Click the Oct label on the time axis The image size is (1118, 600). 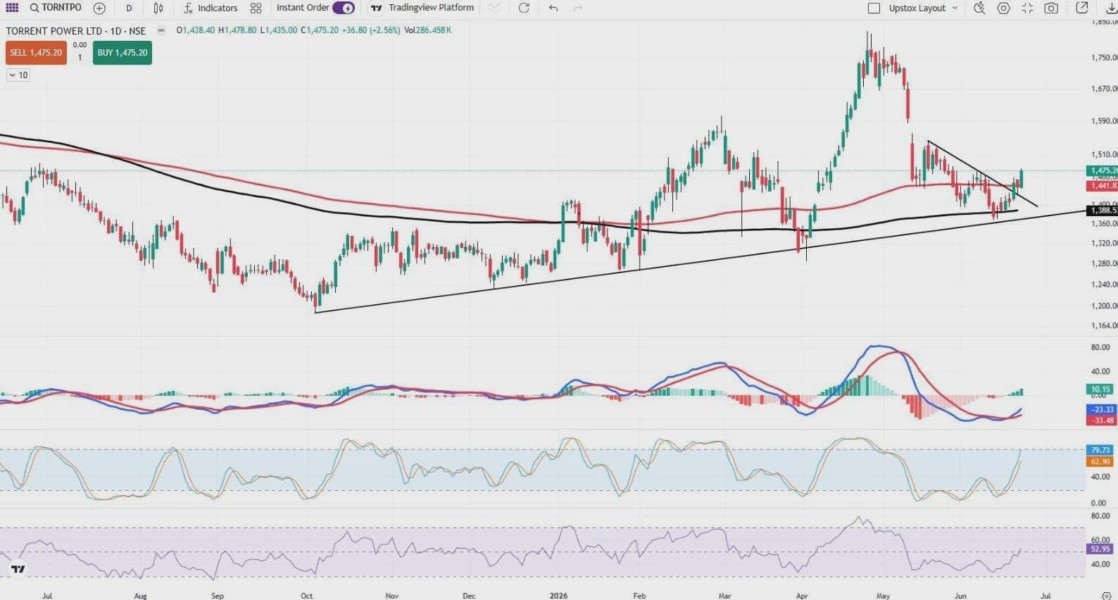tap(307, 595)
